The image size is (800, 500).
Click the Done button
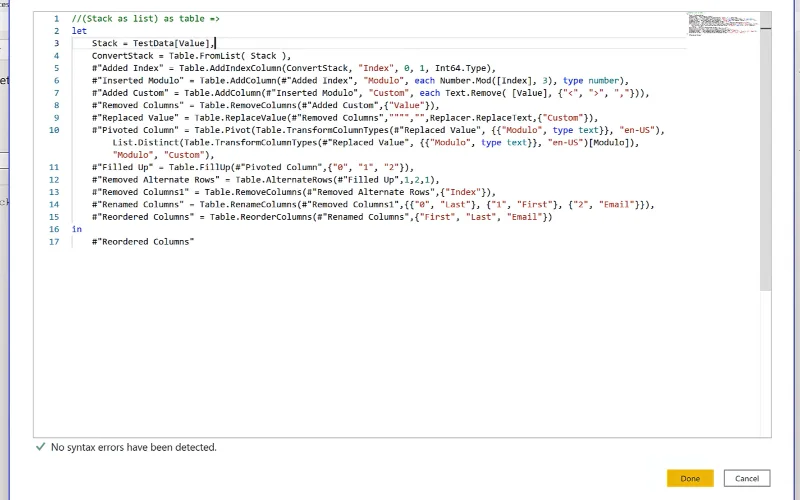[x=690, y=478]
